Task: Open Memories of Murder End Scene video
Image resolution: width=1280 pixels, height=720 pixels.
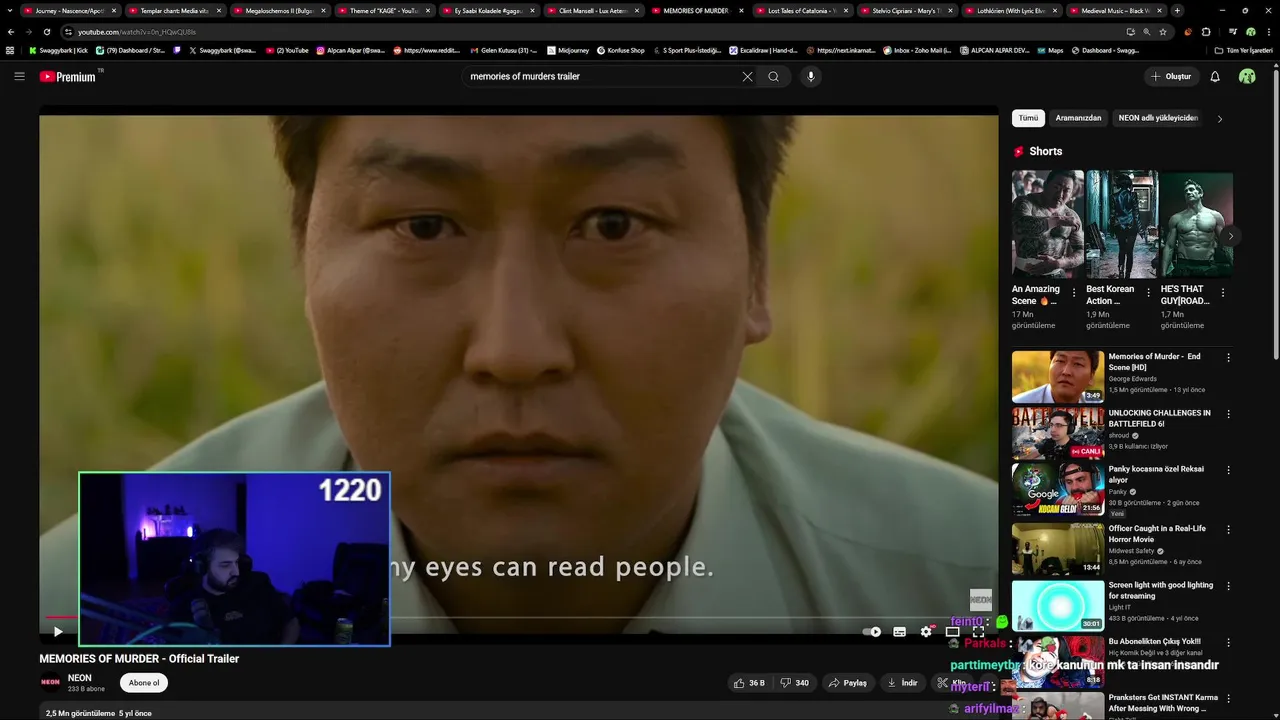Action: tap(1058, 376)
